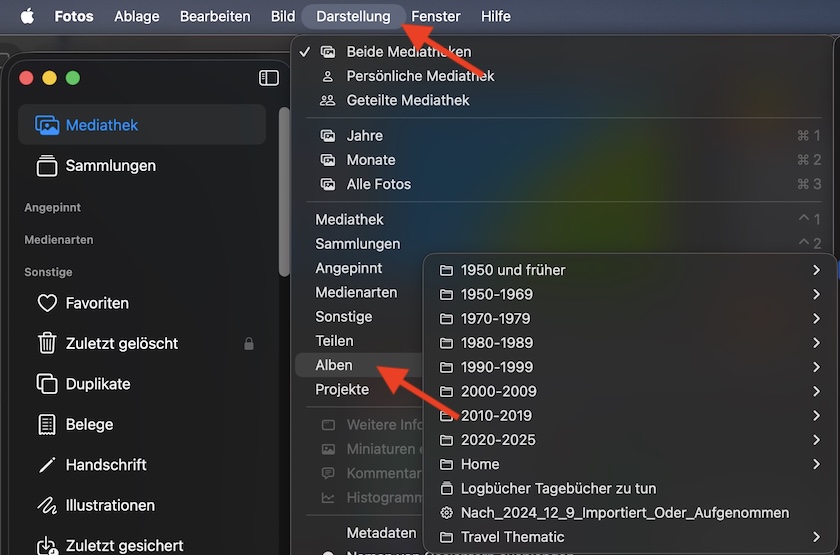This screenshot has height=555, width=840.
Task: Choose Alle Fotos menu entry
Action: tap(378, 184)
